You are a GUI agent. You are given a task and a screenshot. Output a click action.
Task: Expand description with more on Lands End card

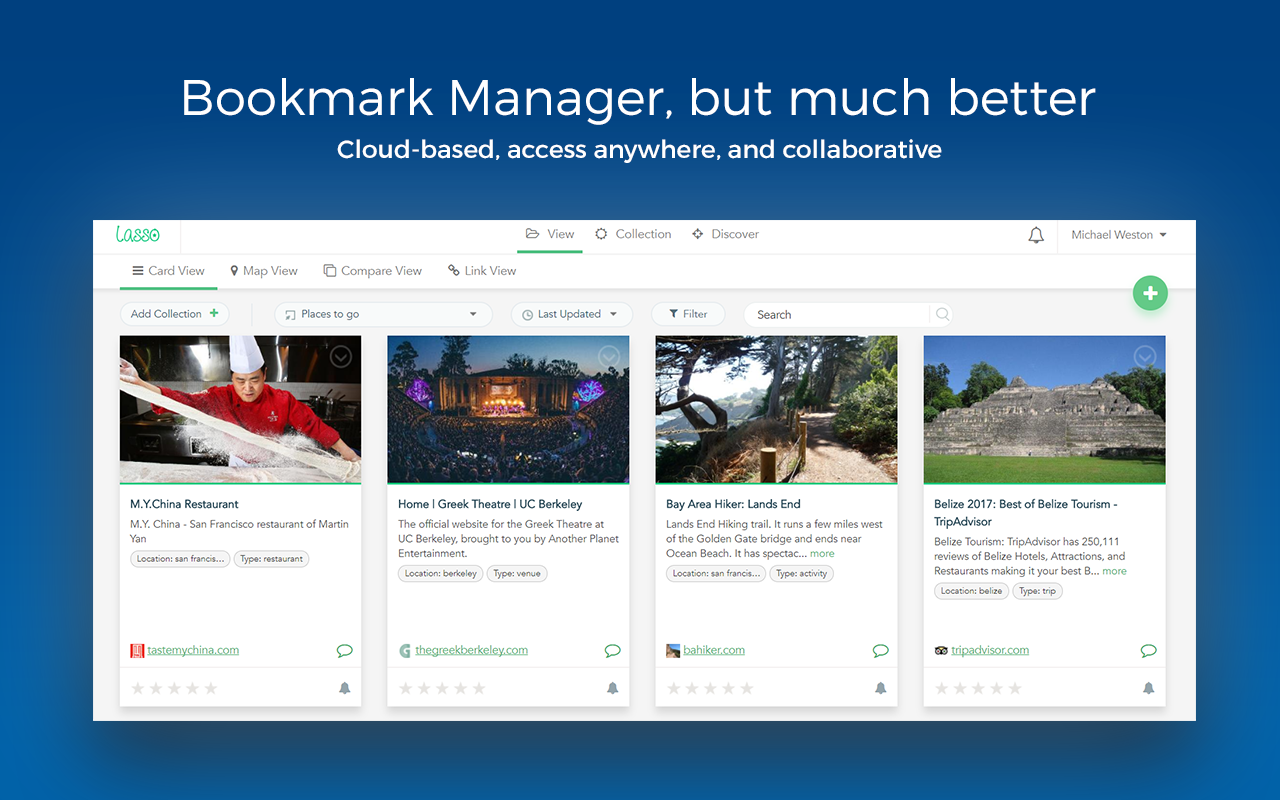(x=822, y=553)
